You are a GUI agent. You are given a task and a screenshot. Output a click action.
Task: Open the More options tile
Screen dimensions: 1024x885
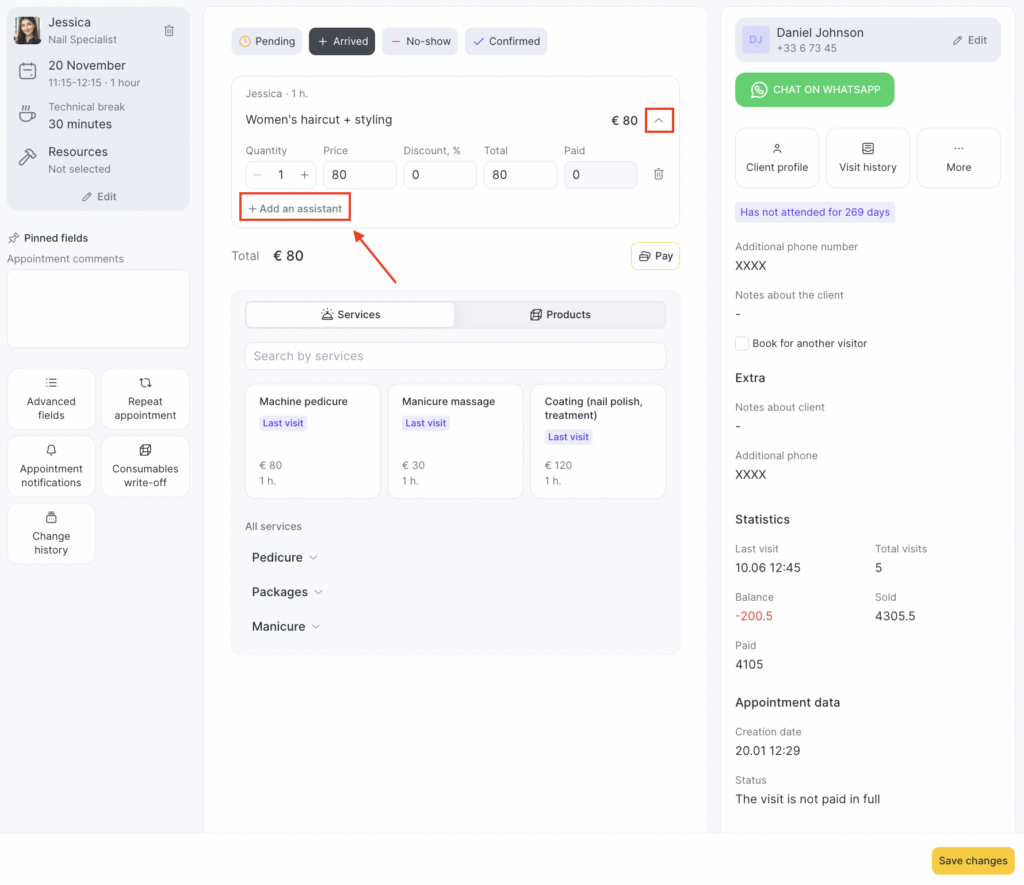[x=958, y=158]
